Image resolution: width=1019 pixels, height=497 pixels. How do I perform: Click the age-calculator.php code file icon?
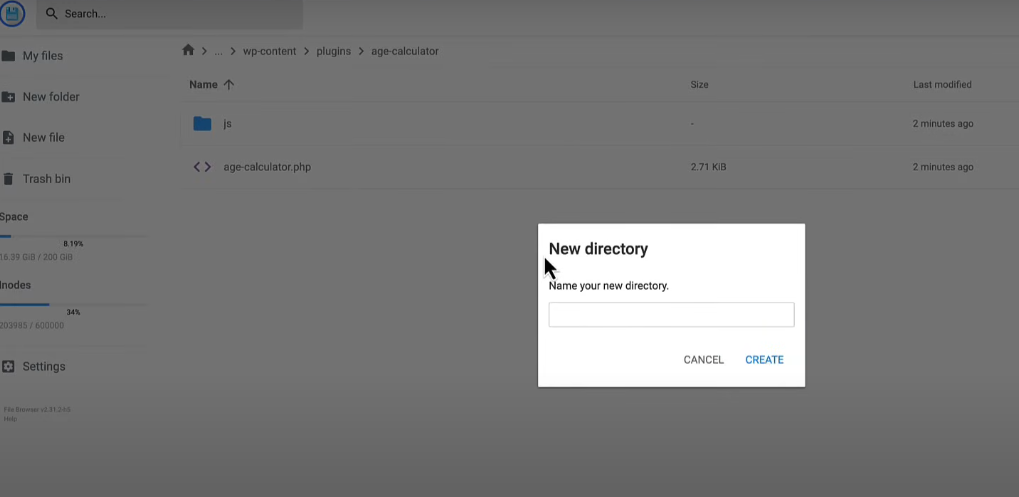pos(202,167)
